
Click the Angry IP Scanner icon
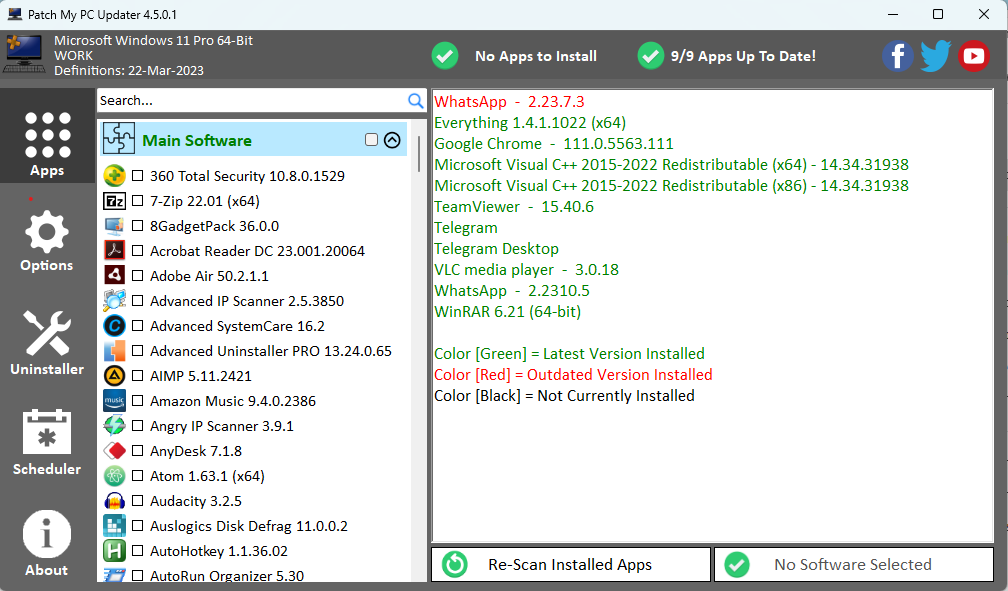(114, 426)
